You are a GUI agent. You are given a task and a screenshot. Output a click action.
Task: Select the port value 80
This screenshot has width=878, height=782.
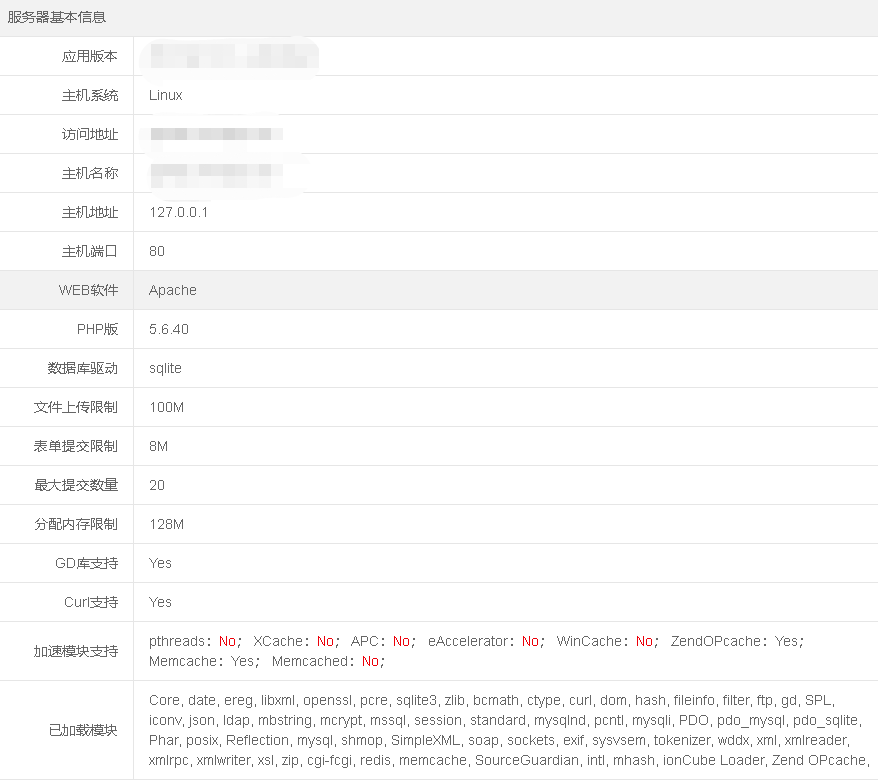point(157,251)
